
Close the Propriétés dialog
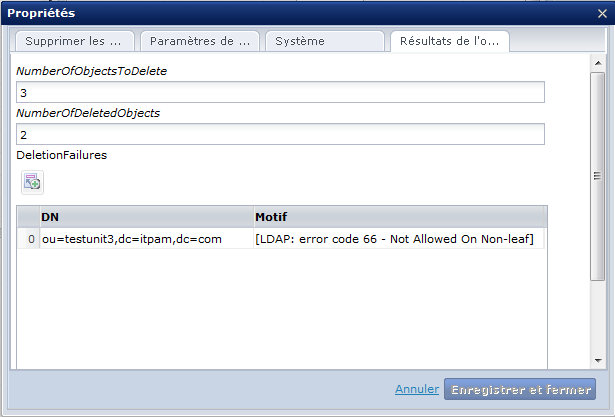(x=602, y=13)
